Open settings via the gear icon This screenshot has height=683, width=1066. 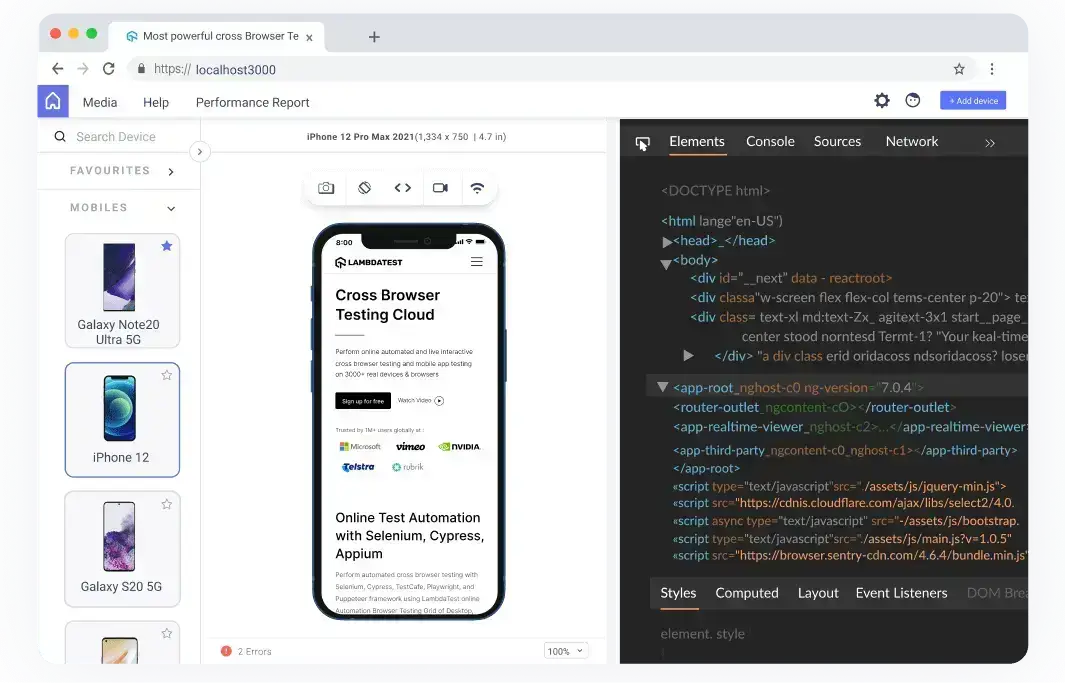tap(881, 101)
